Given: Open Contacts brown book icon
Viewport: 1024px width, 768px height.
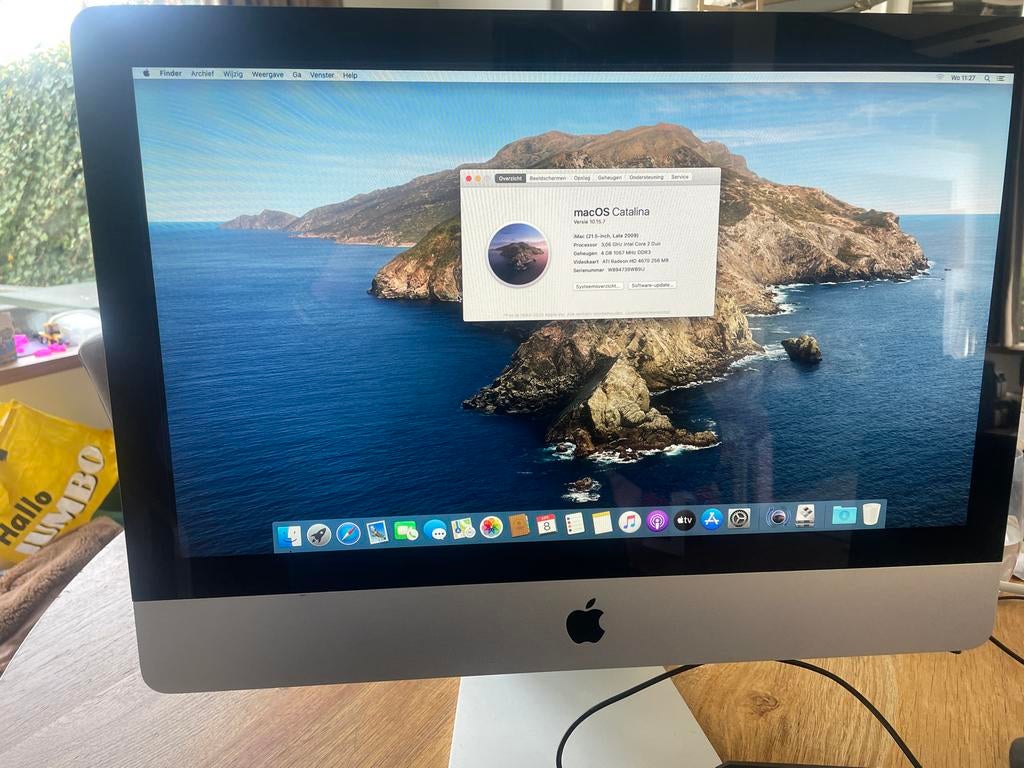Looking at the screenshot, I should 519,526.
